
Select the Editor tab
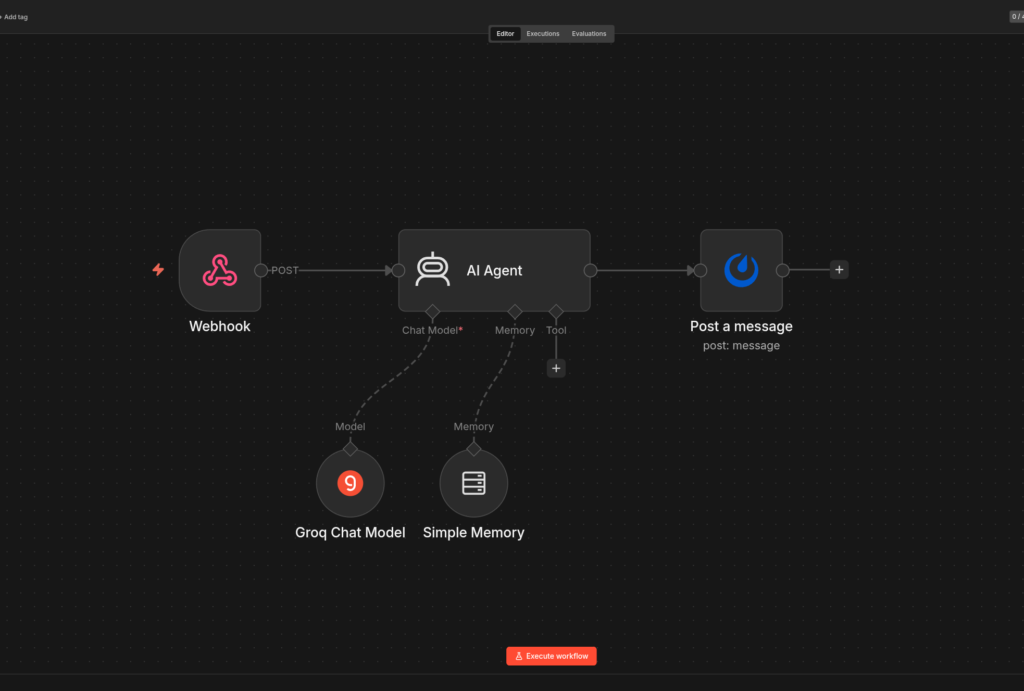coord(505,33)
